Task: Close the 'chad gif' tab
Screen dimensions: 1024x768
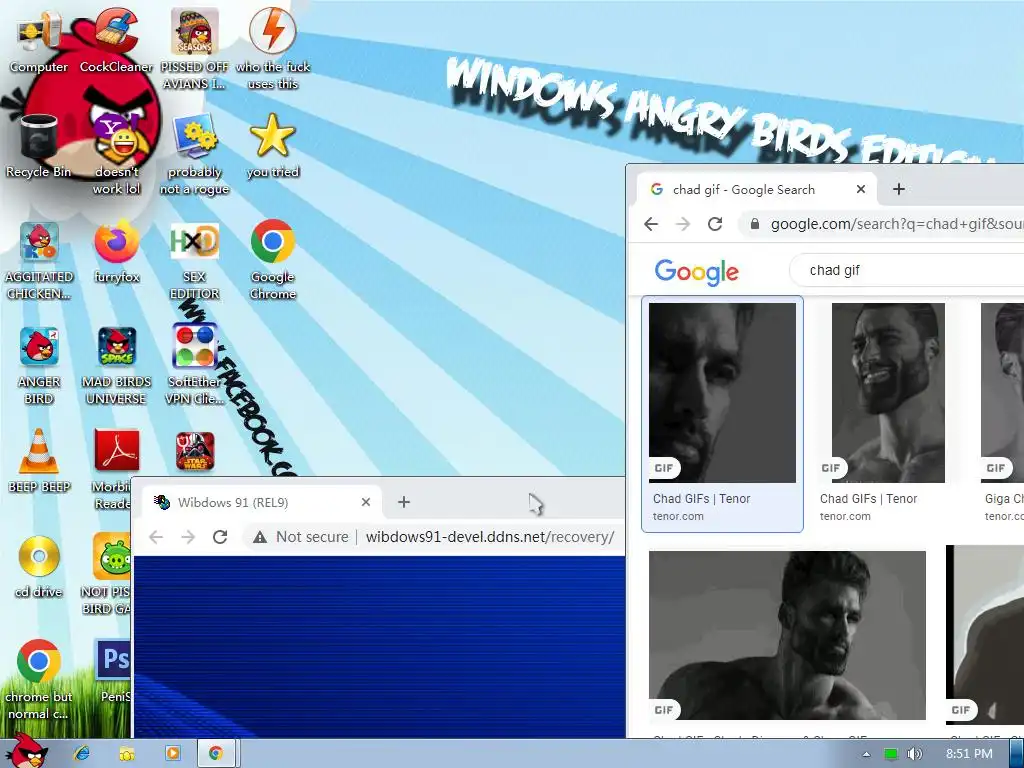Action: [861, 189]
